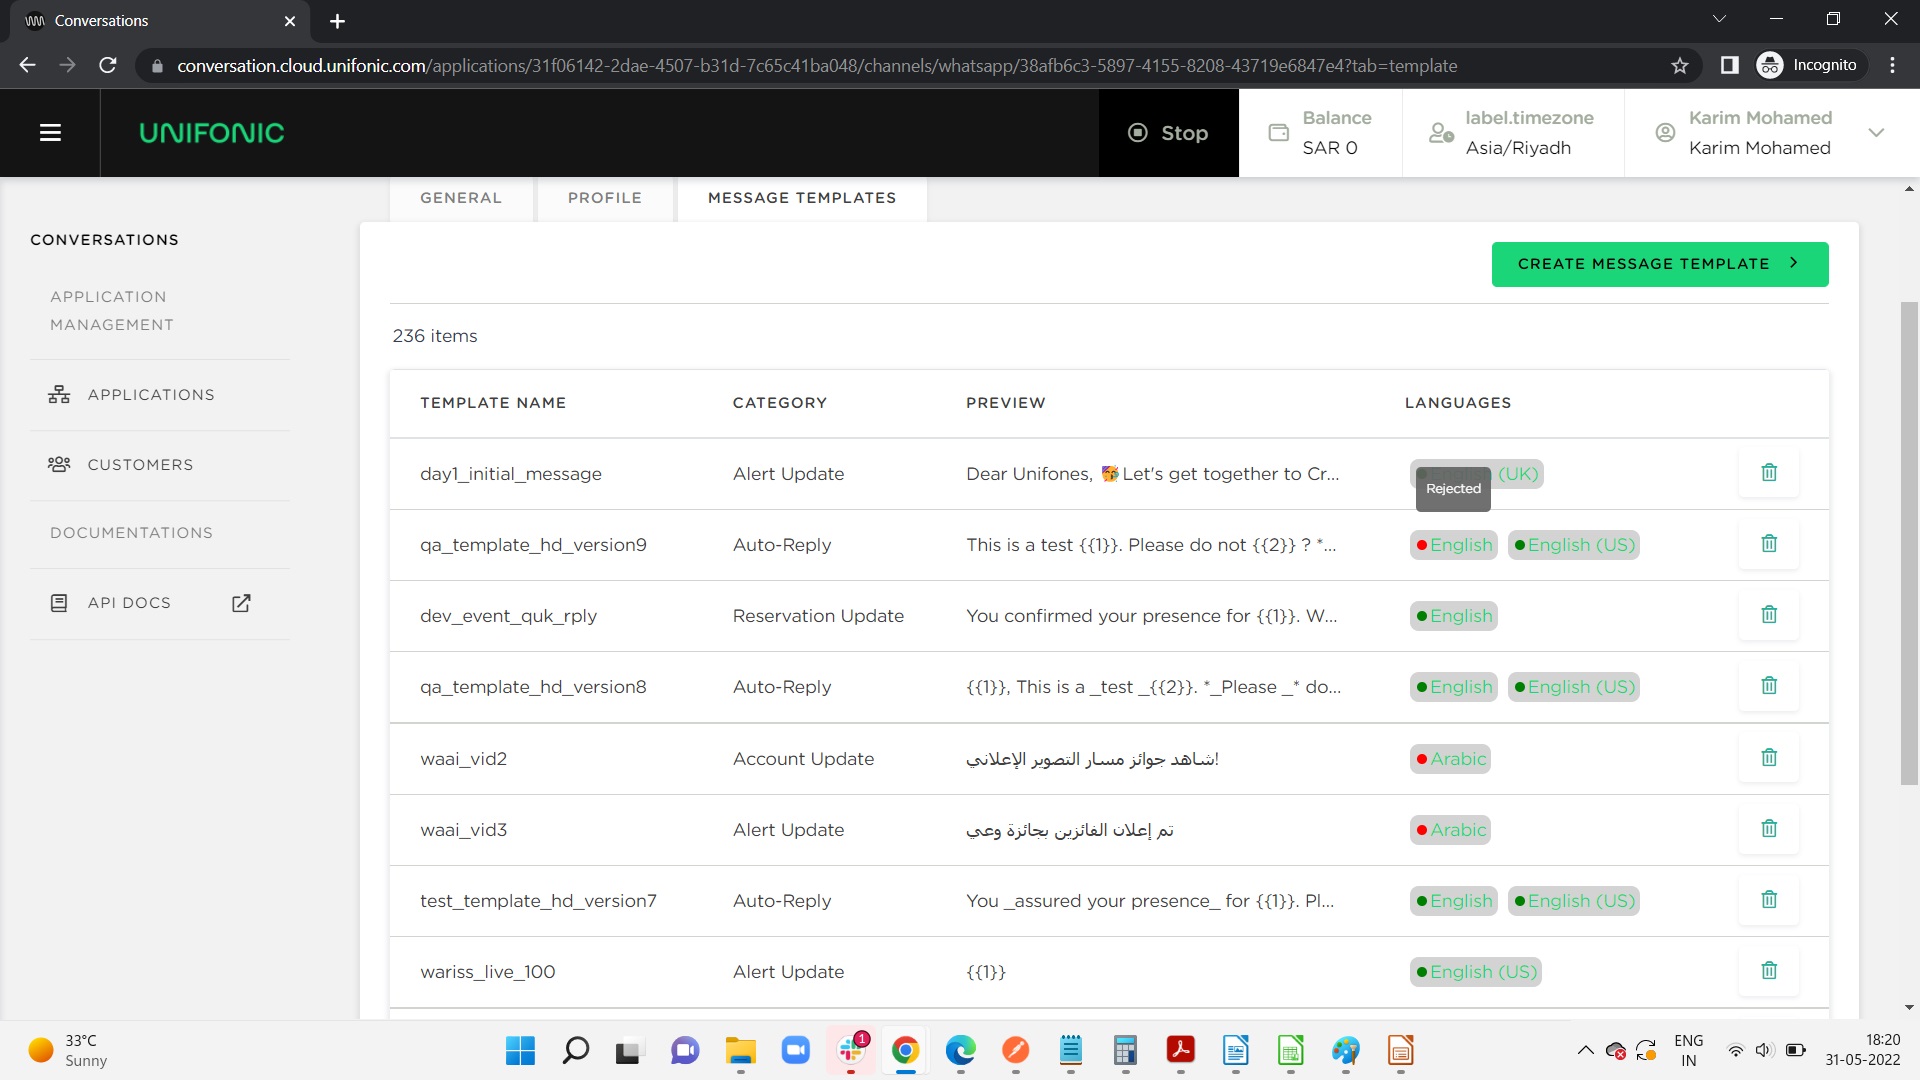Click trash icon for wariss_live_100
The width and height of the screenshot is (1920, 1080).
tap(1768, 971)
